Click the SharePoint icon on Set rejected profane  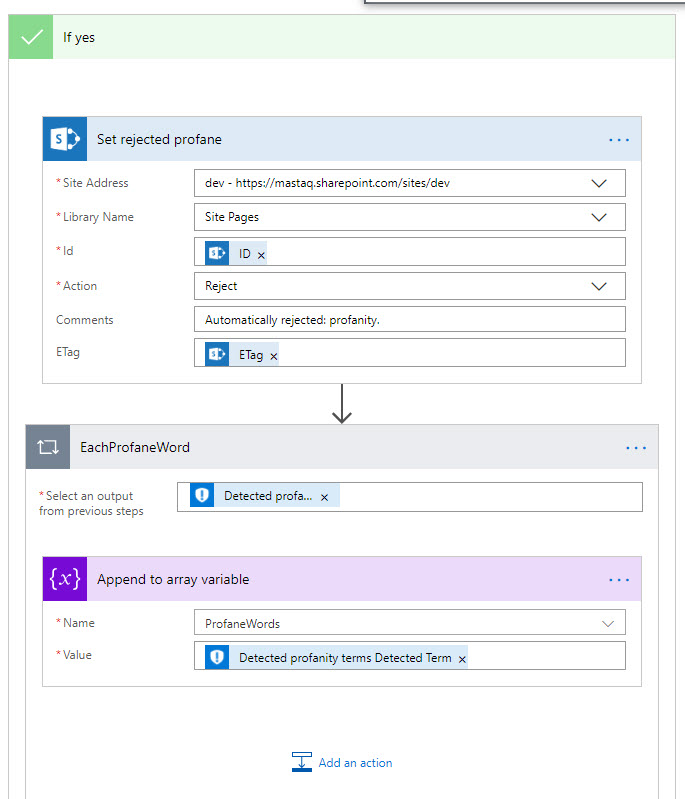65,139
